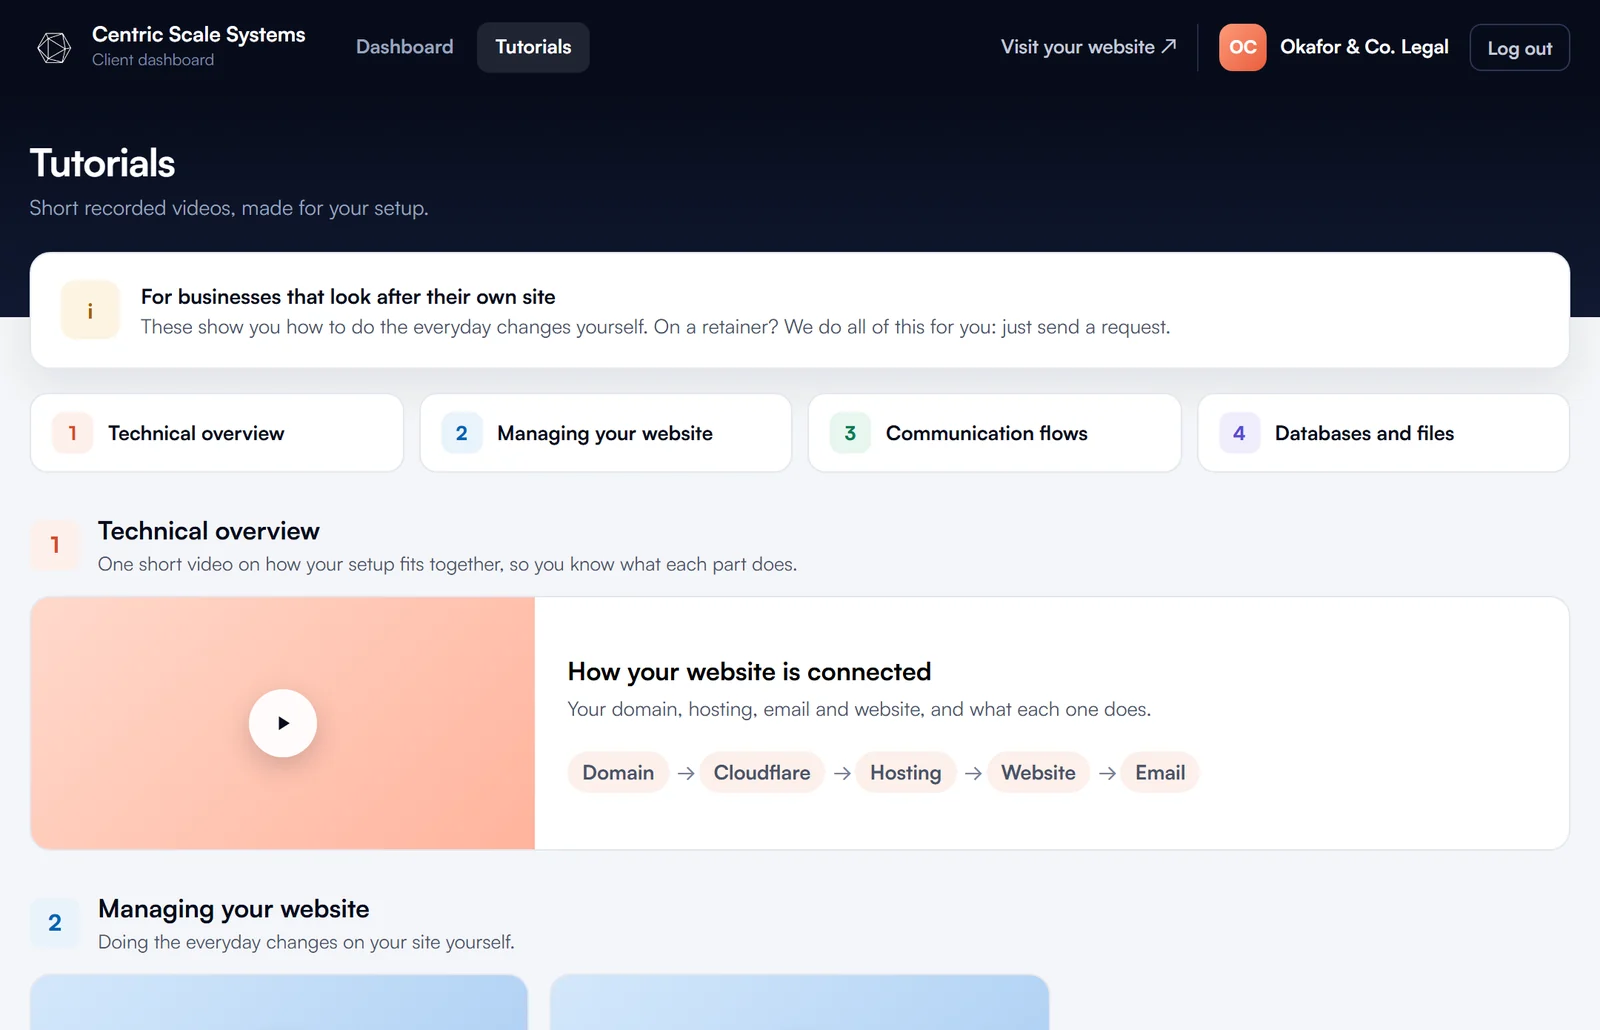Viewport: 1600px width, 1030px height.
Task: Click the Log out button
Action: click(1519, 48)
